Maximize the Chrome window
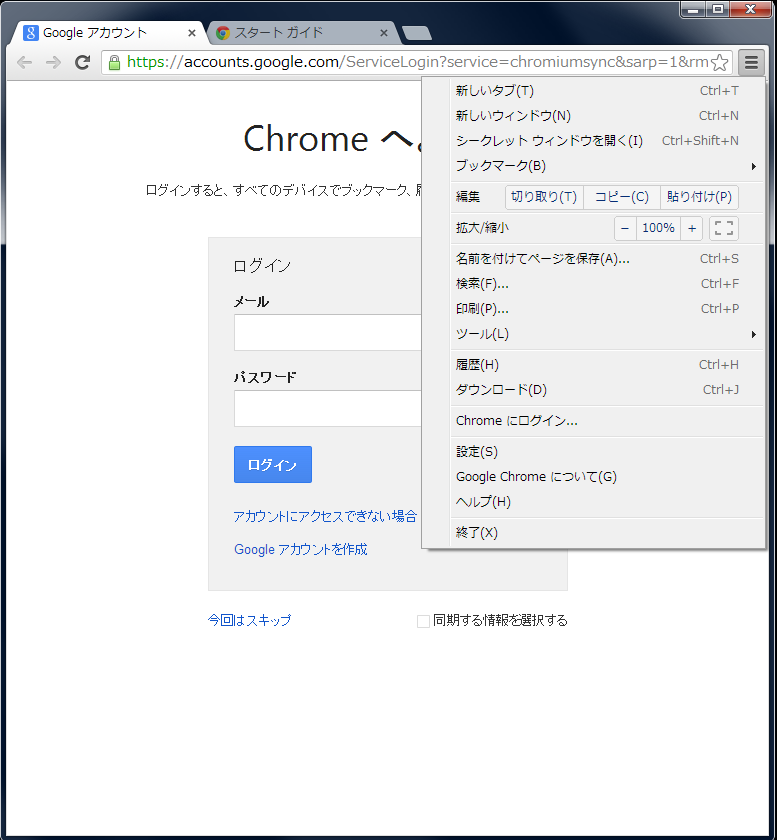 (x=718, y=10)
